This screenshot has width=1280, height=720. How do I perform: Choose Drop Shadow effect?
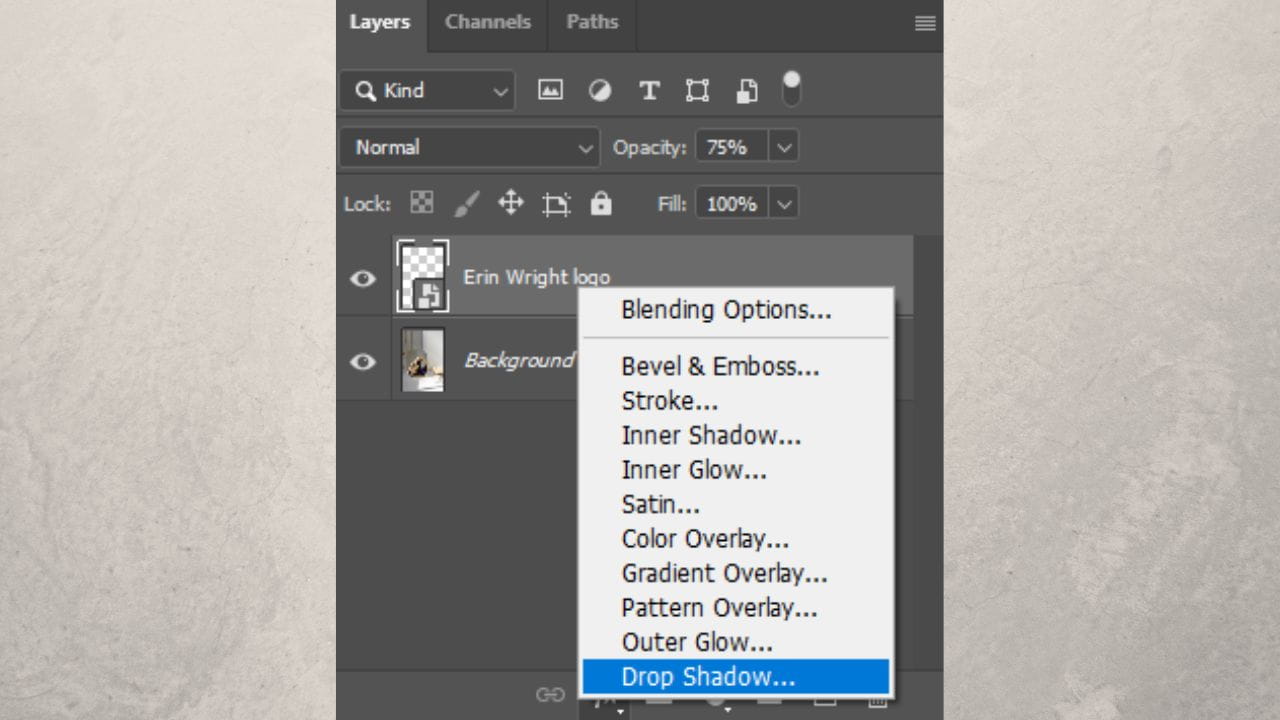(736, 677)
